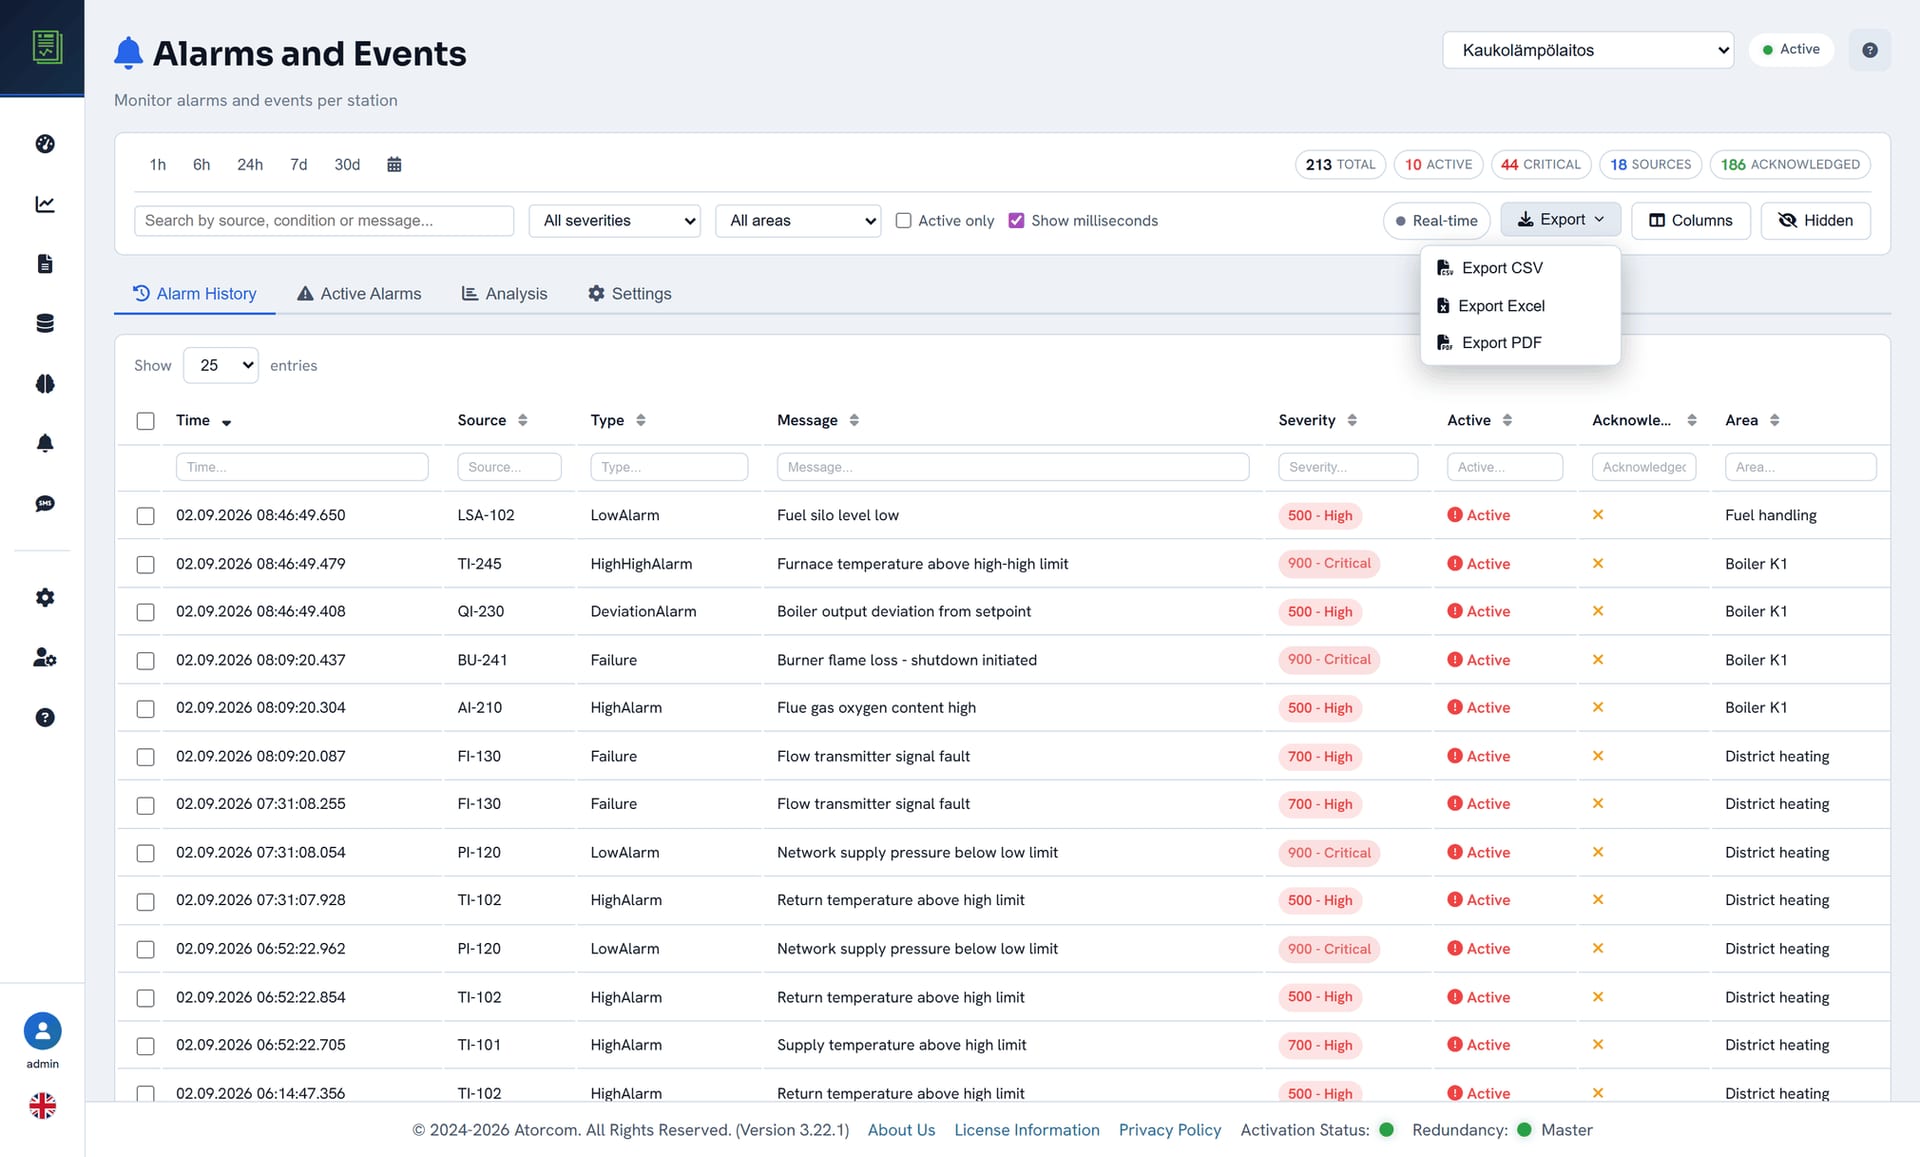Select Alarm History tab
Screen dimensions: 1920x1157
(x=195, y=294)
